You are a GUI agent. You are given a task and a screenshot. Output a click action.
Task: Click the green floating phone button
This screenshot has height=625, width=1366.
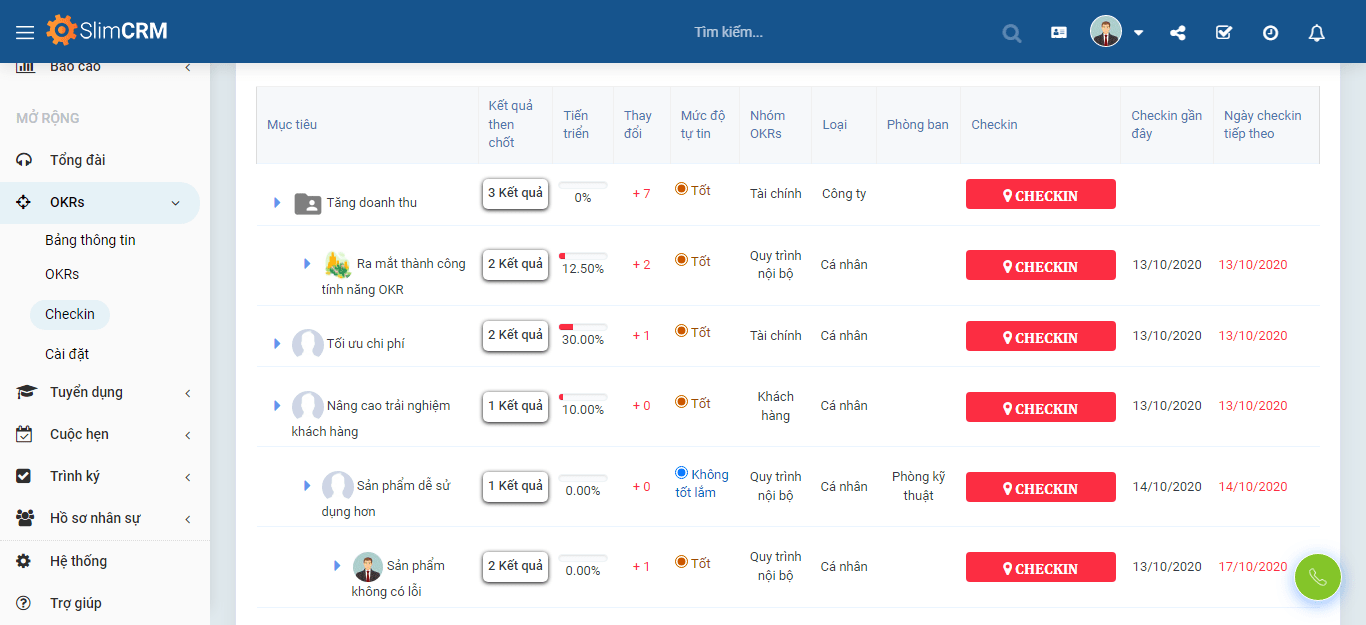[1317, 577]
